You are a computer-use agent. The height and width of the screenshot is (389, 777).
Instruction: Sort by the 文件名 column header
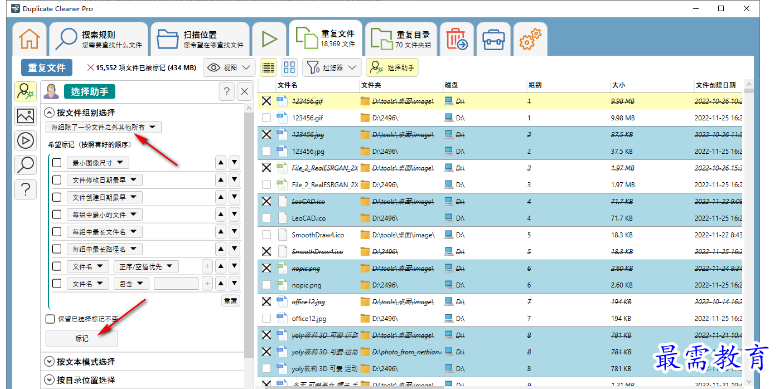287,85
